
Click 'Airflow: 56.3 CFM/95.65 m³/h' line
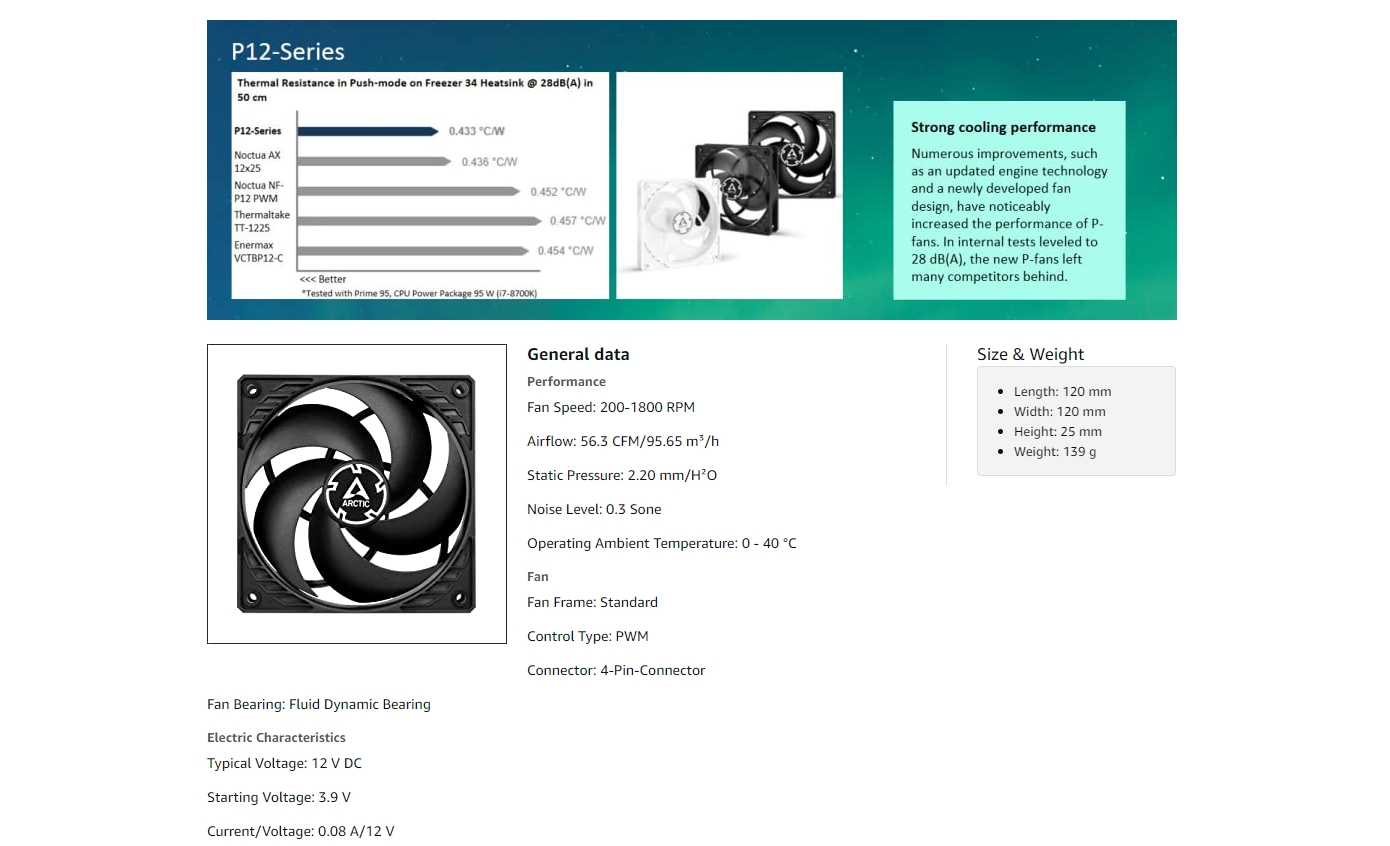623,441
